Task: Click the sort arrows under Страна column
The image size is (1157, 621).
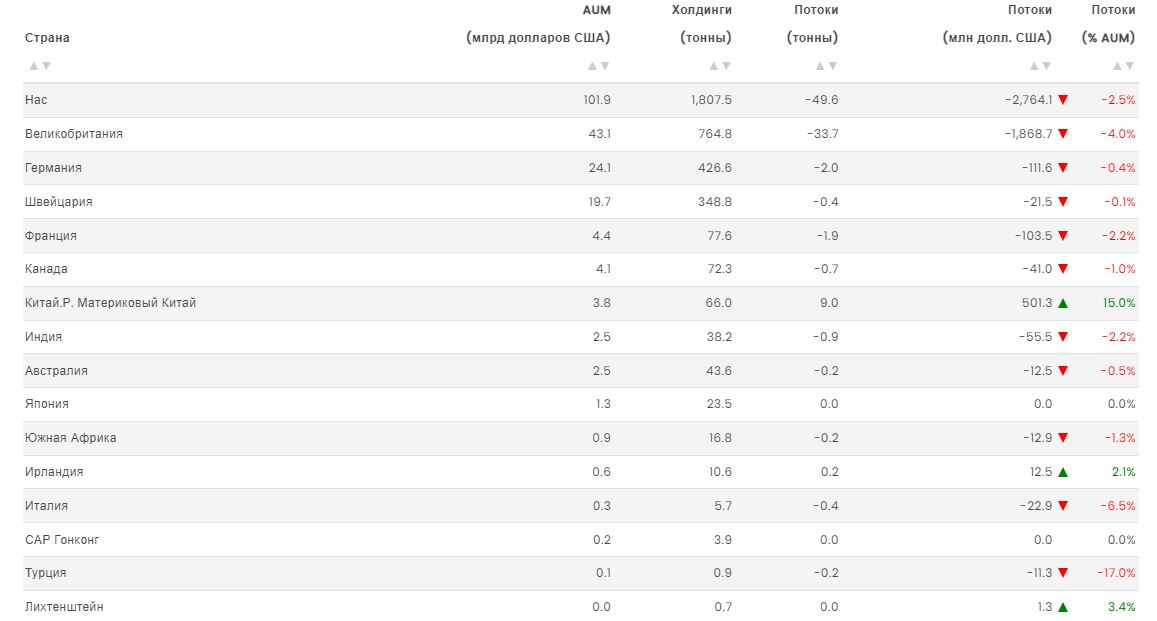Action: [x=40, y=66]
